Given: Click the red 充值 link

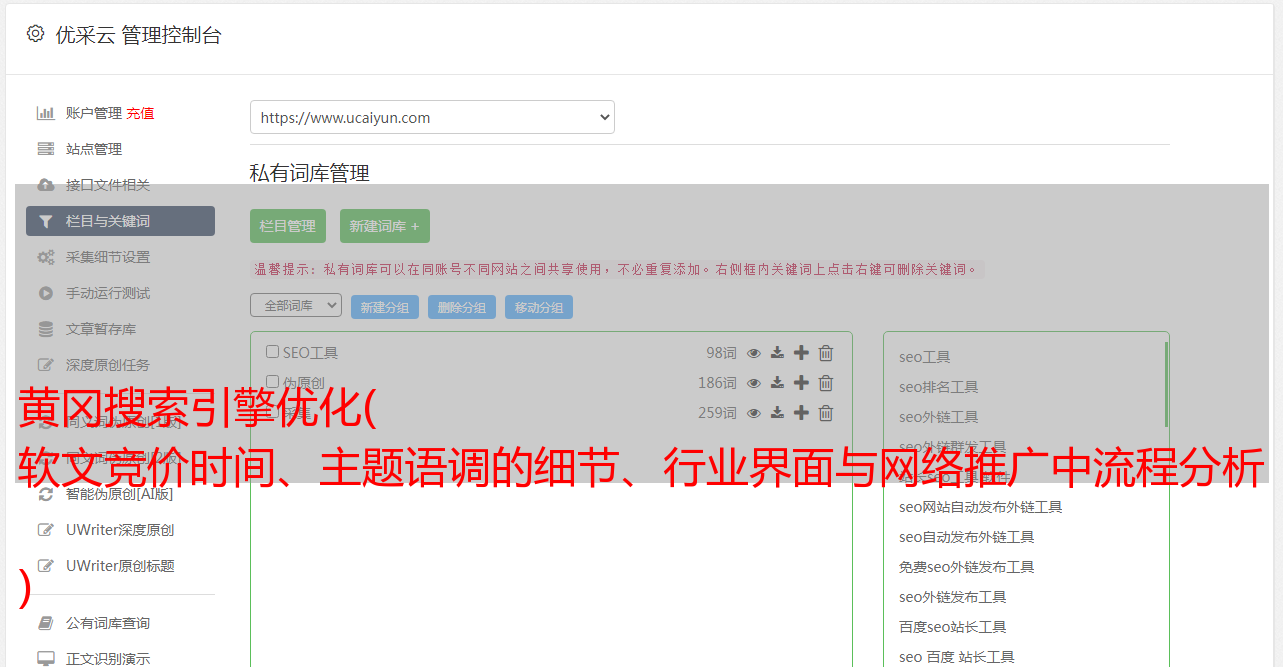Looking at the screenshot, I should [x=140, y=113].
